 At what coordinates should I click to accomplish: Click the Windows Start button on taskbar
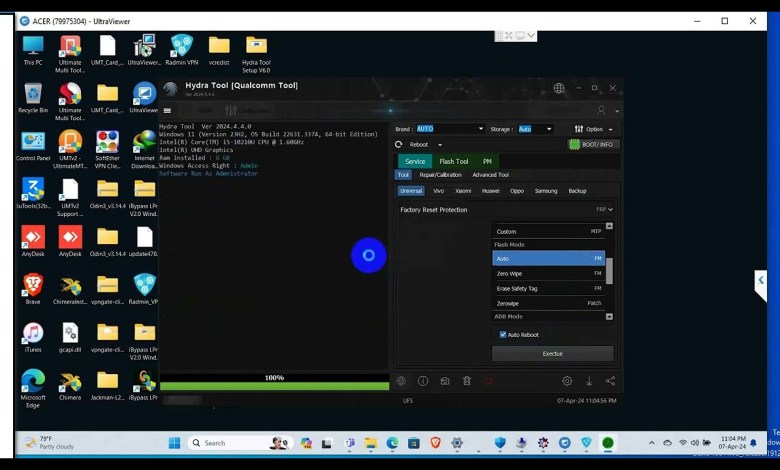pos(174,443)
